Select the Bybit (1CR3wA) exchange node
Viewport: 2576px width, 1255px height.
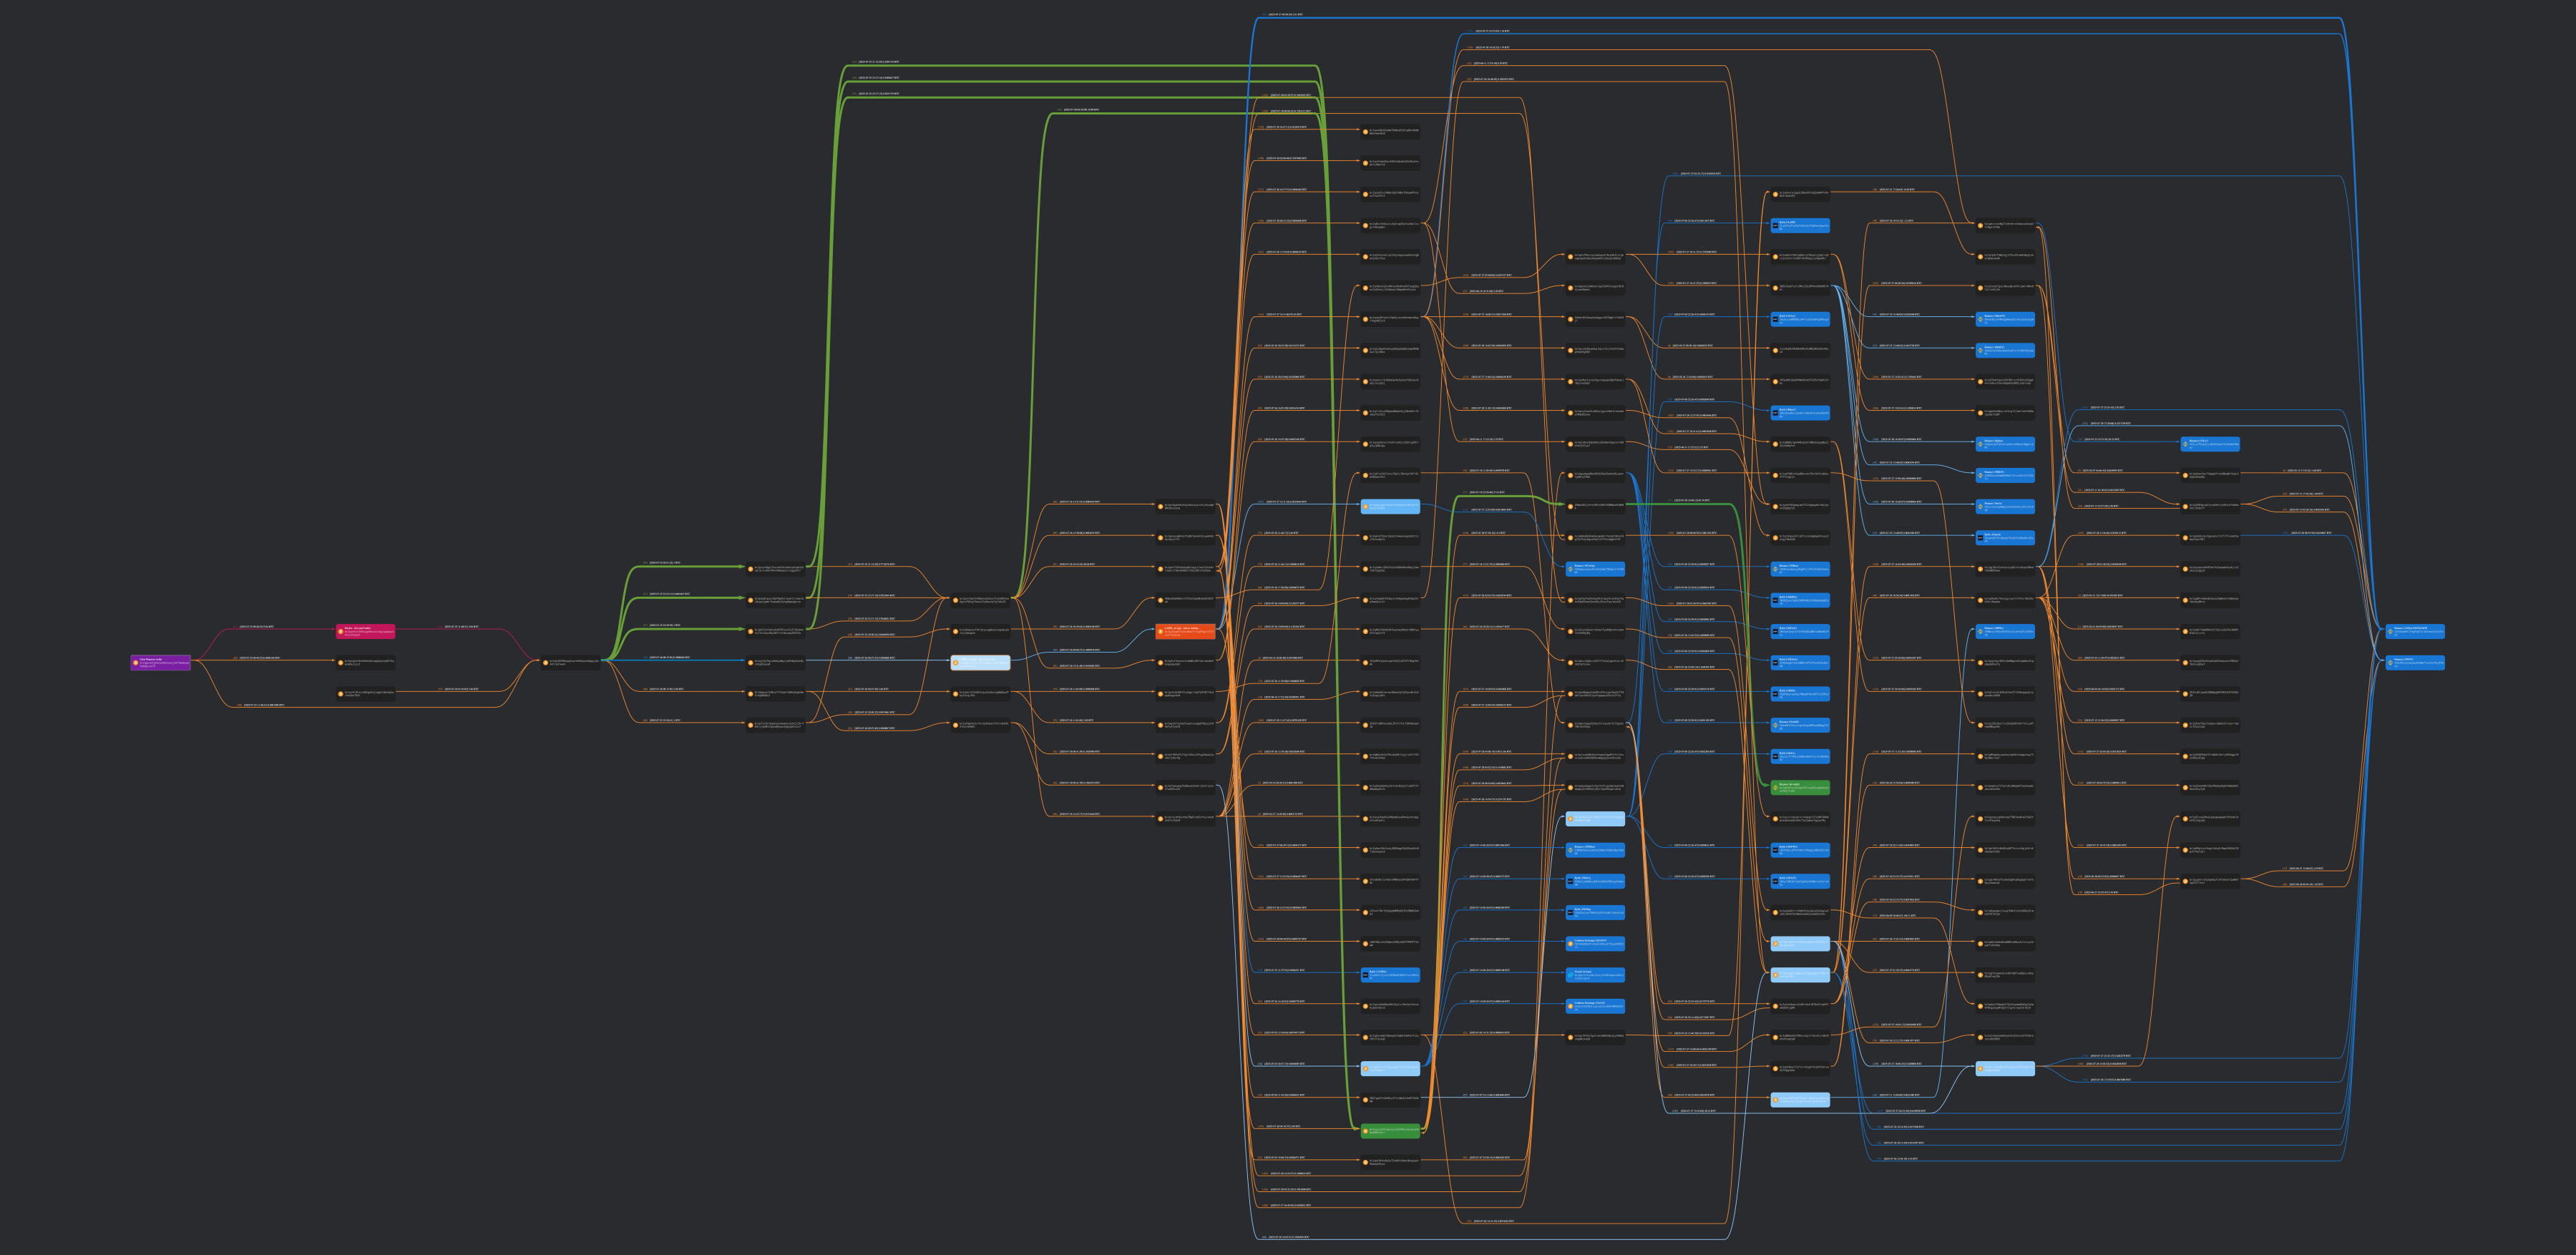coord(1801,663)
